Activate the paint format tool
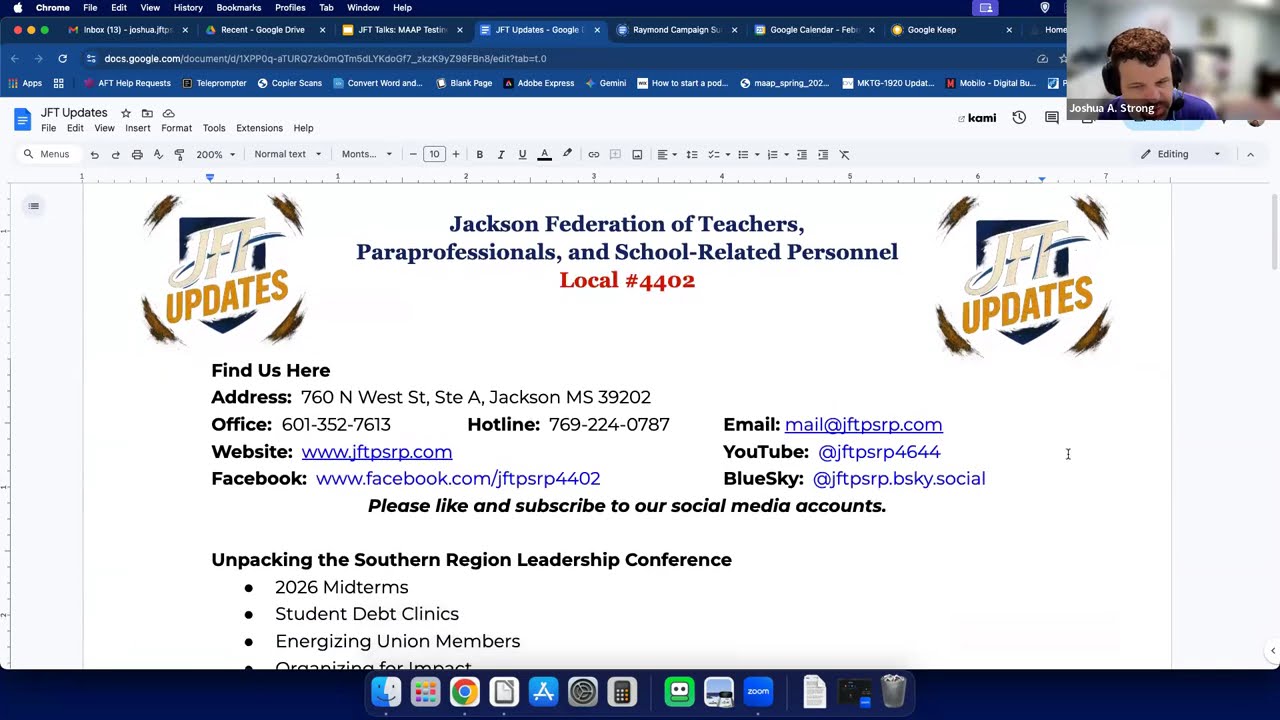The image size is (1280, 720). (179, 154)
